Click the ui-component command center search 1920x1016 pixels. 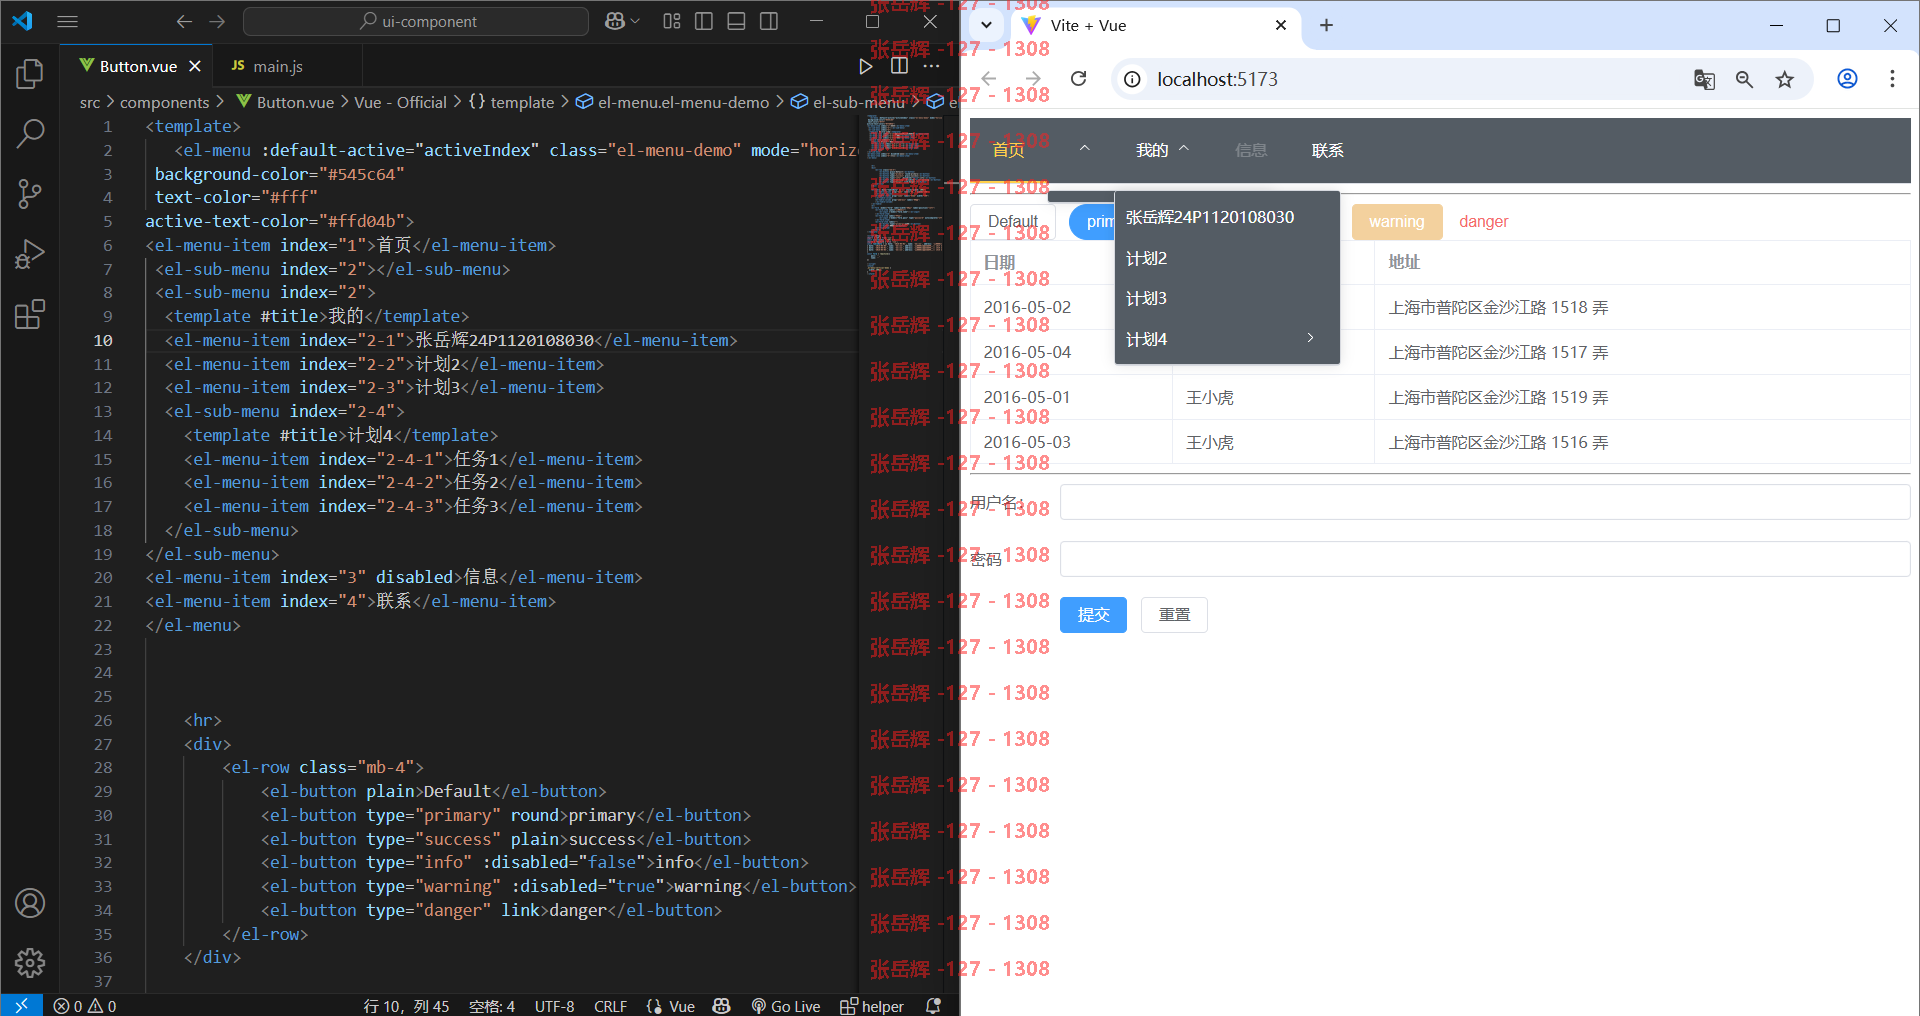click(x=416, y=21)
